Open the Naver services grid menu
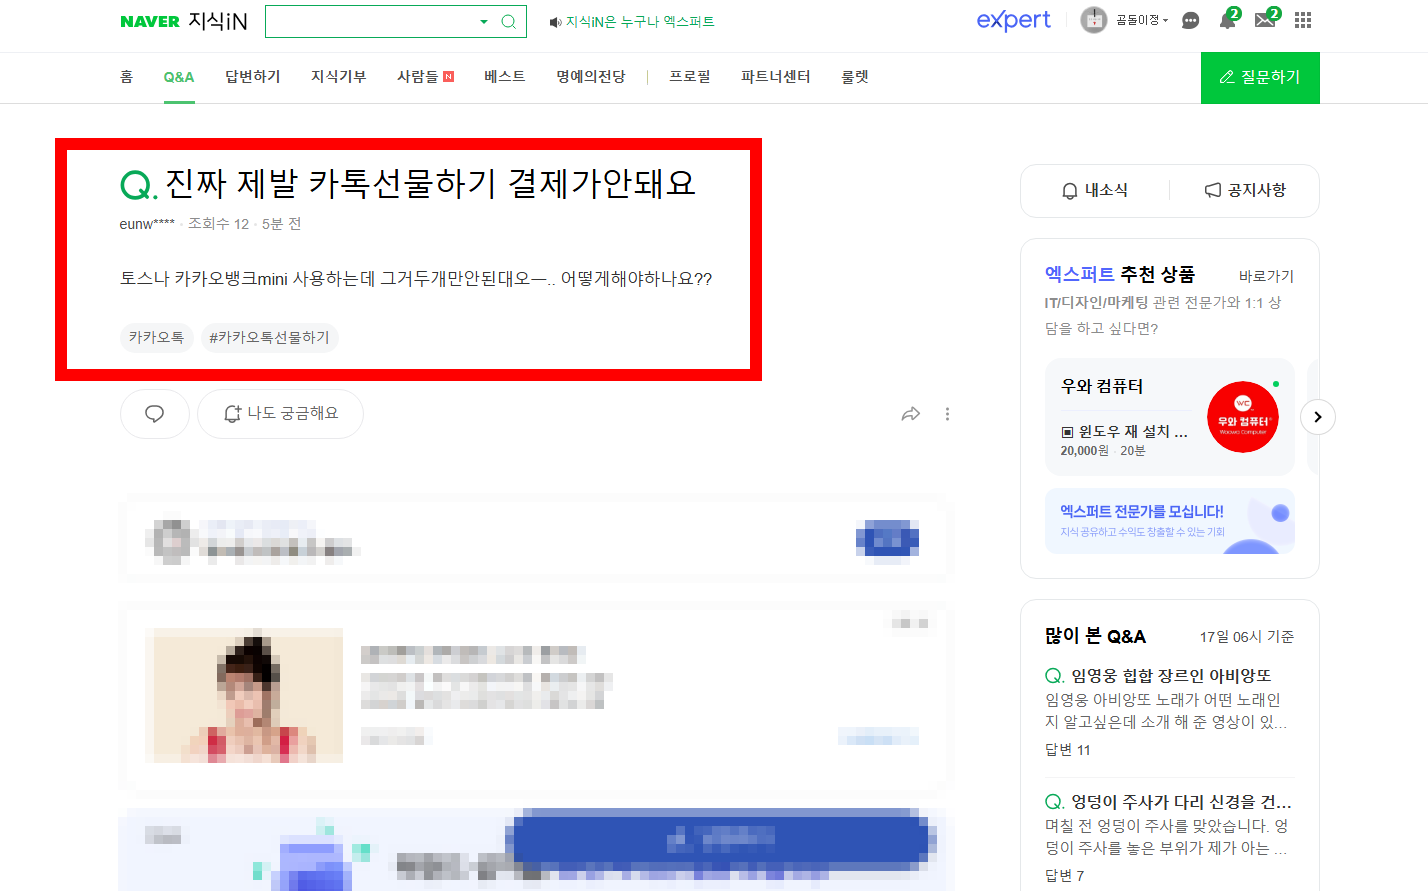This screenshot has height=891, width=1428. pyautogui.click(x=1303, y=20)
